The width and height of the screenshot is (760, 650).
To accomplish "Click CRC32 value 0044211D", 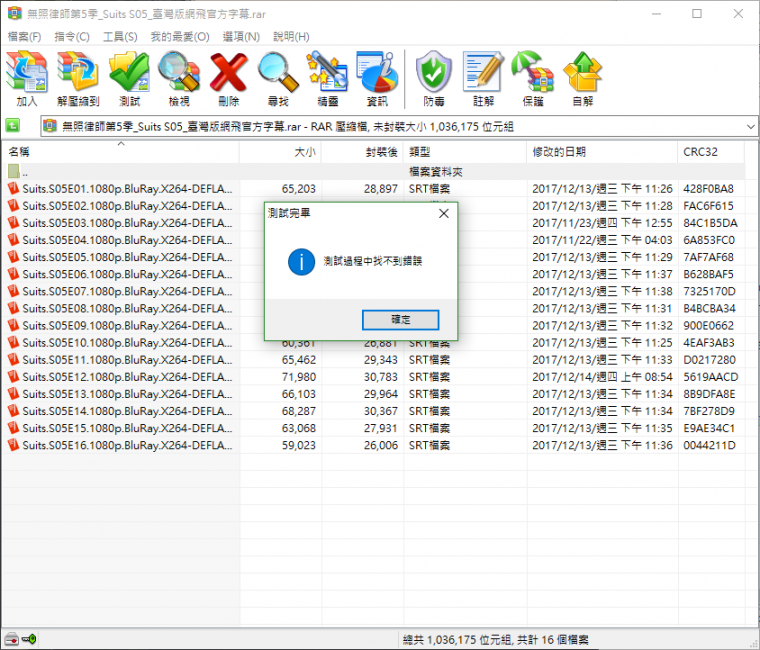I will pos(709,445).
